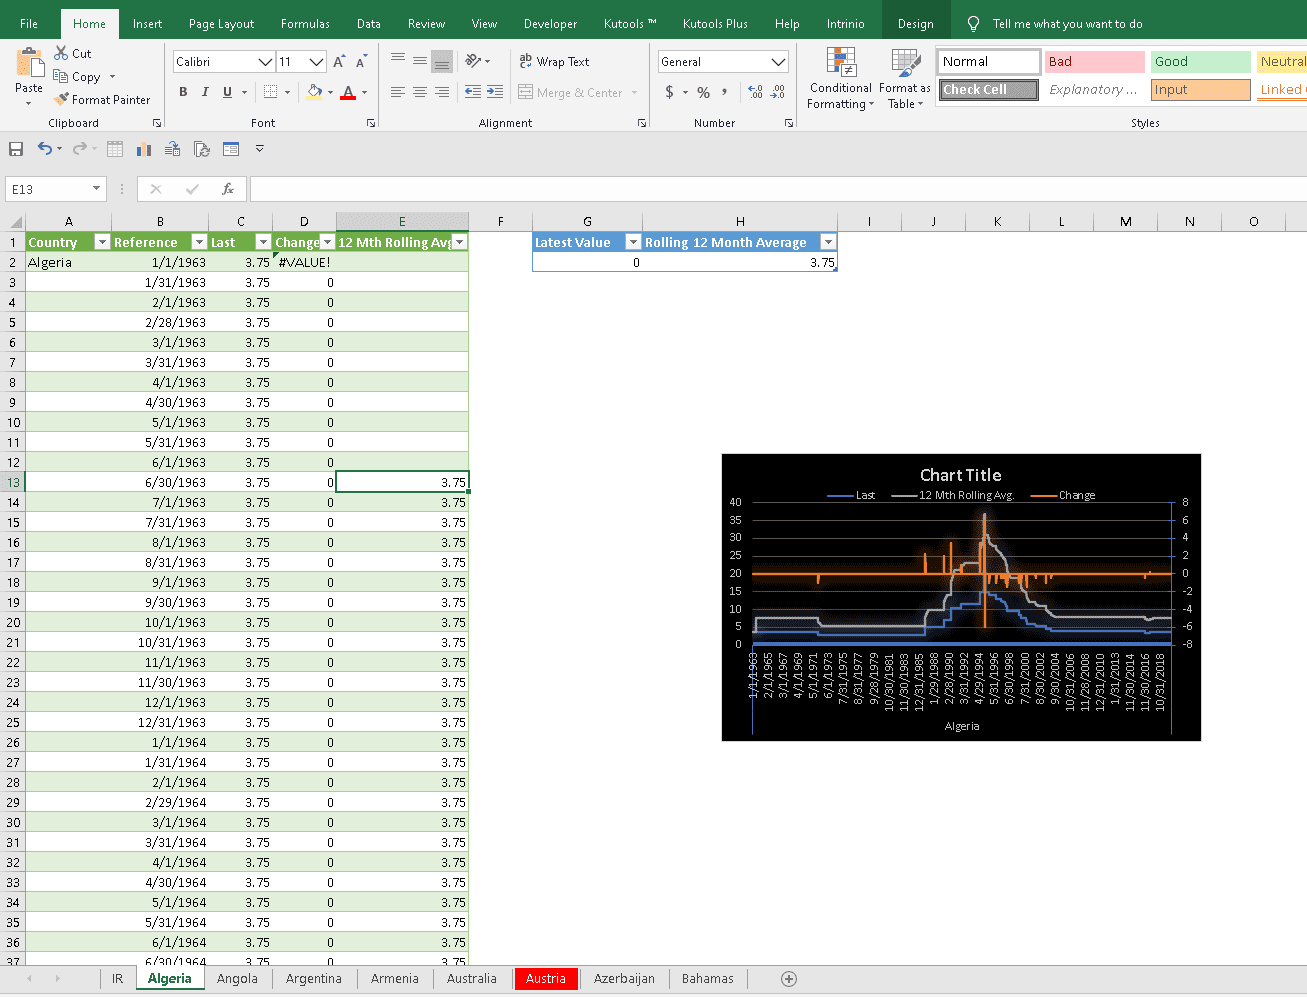This screenshot has width=1307, height=997.
Task: Click the Merge & Center button
Action: (570, 93)
